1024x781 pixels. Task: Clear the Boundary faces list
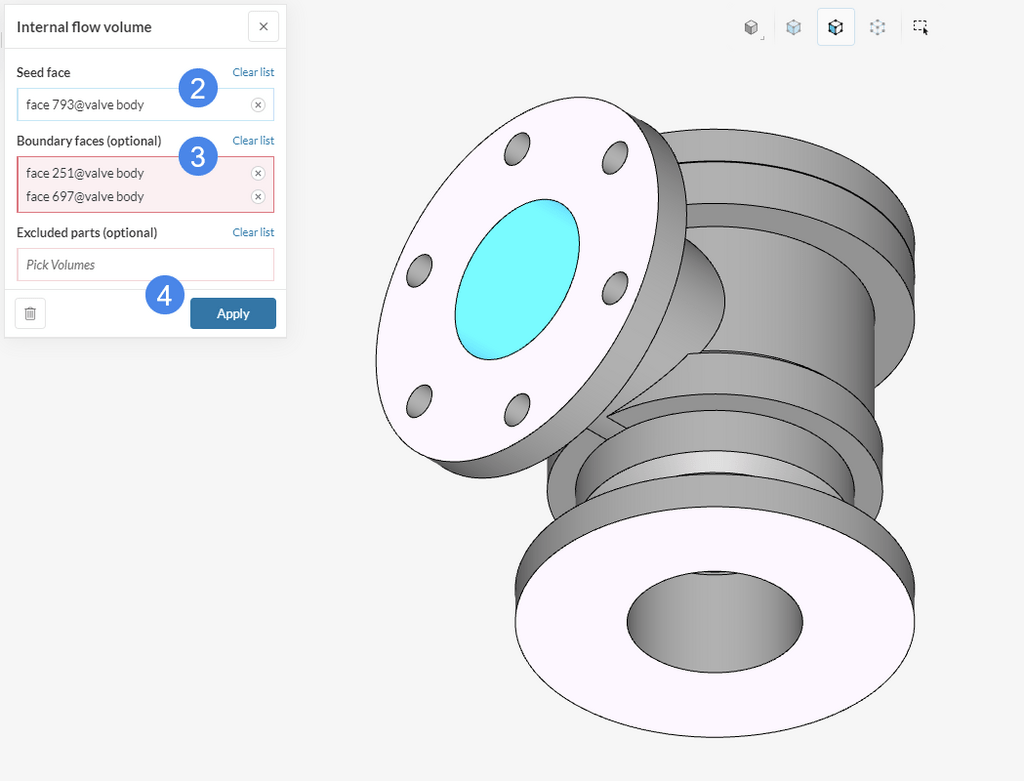point(253,140)
